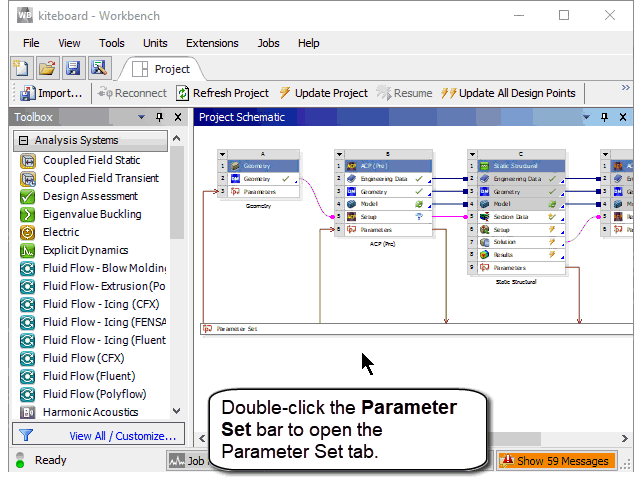Viewport: 642px width, 480px height.
Task: Click View All / Customize link
Action: tap(122, 436)
